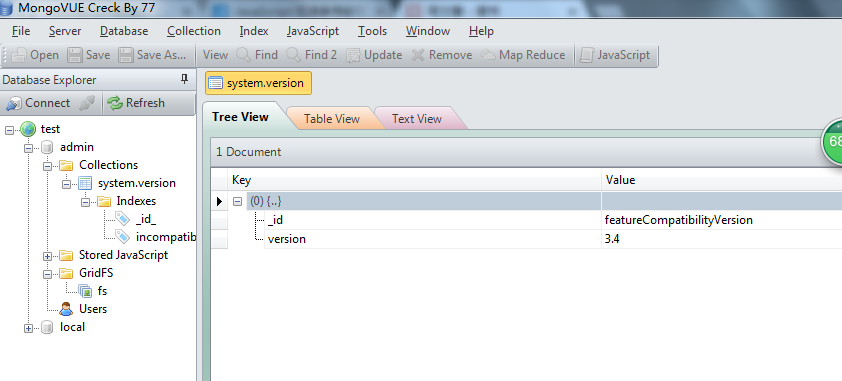The width and height of the screenshot is (842, 381).
Task: Click the Value column header
Action: (722, 180)
